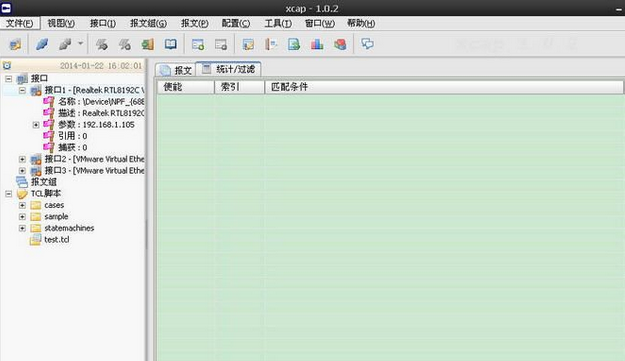The width and height of the screenshot is (625, 361).
Task: Click the green and orange door toolbar icon
Action: pos(147,44)
